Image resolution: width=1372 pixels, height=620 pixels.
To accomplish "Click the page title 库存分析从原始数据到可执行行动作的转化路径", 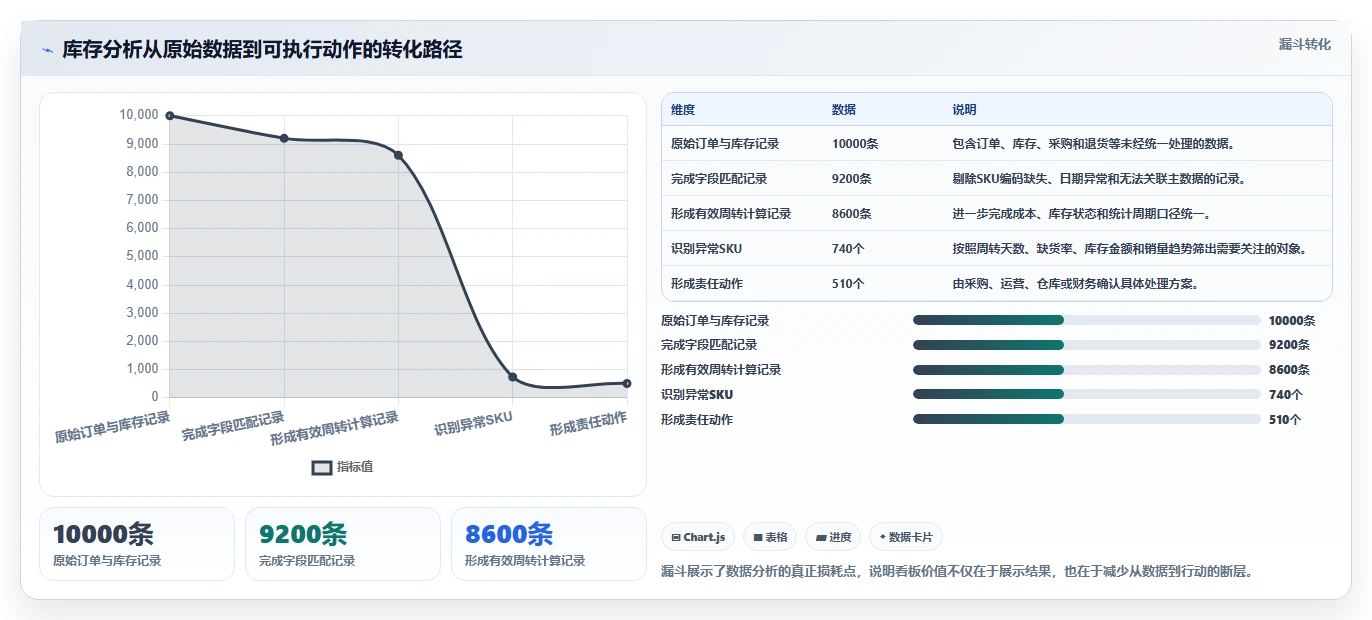I will pos(262,50).
